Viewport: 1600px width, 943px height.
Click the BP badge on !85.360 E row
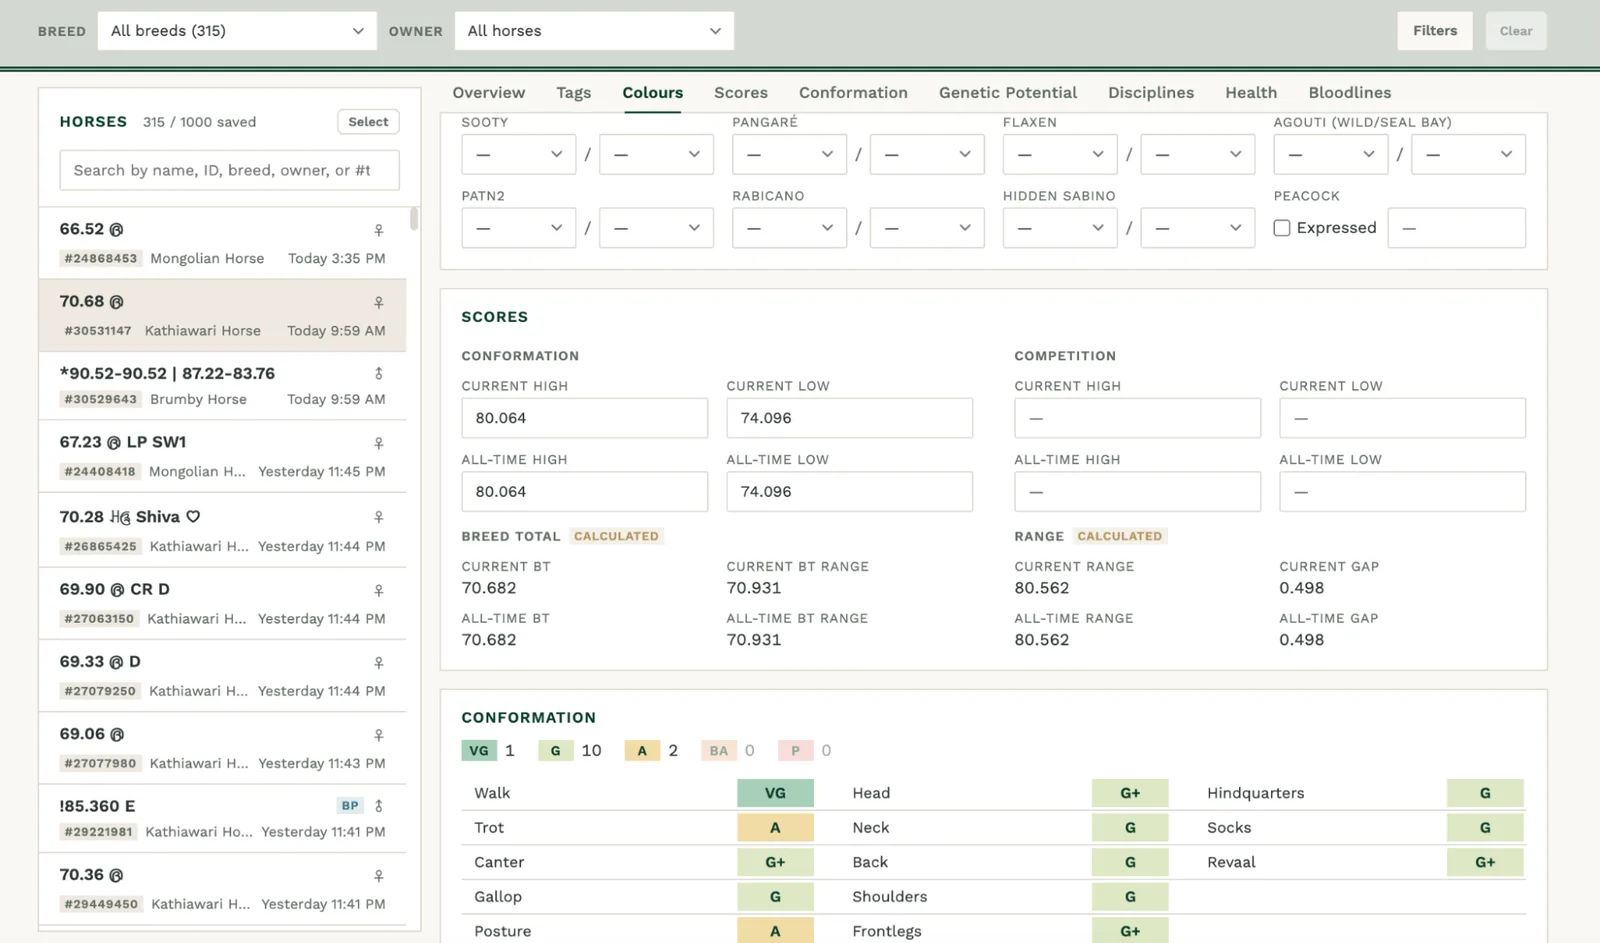pos(350,806)
